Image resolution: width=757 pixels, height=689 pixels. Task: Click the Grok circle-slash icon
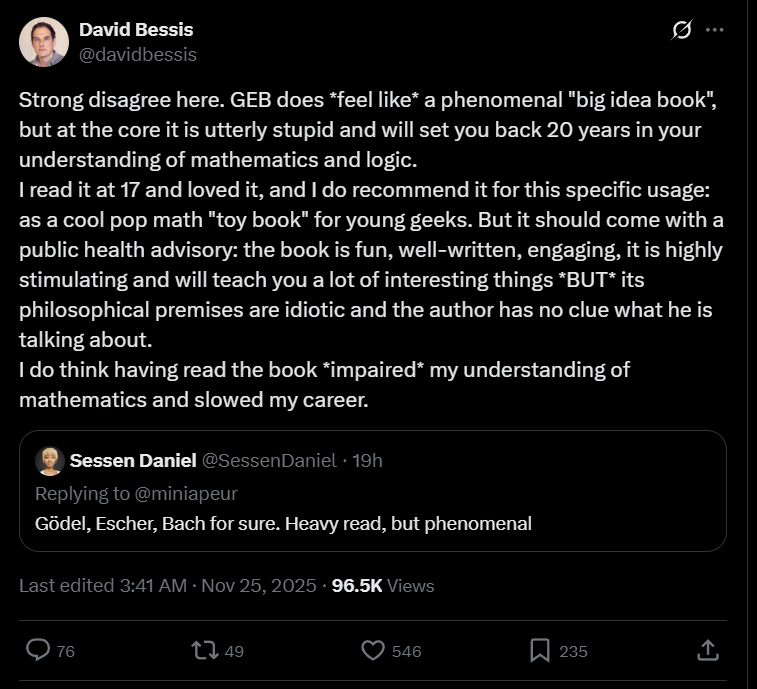pos(681,31)
